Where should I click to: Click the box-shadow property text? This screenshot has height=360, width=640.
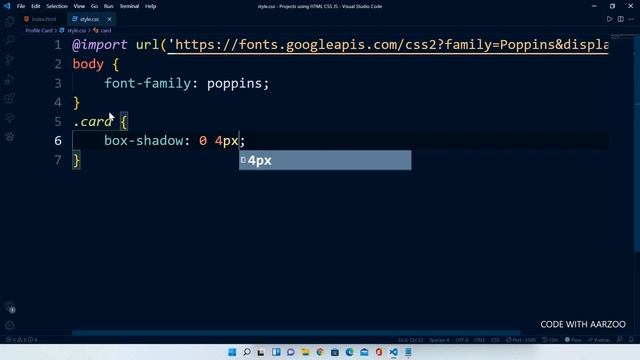point(144,141)
